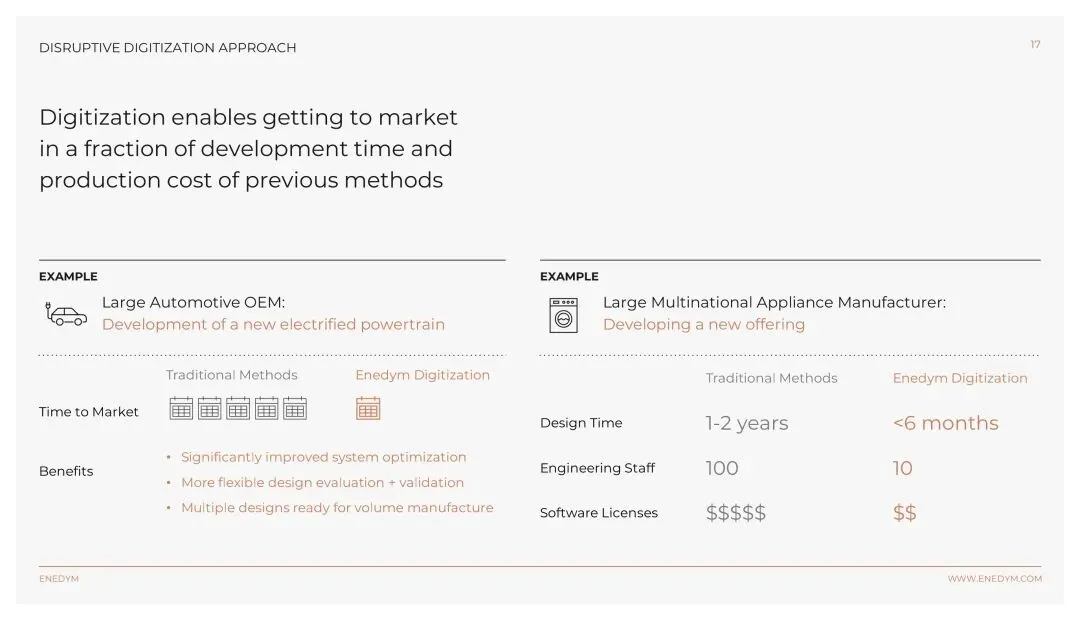Click the slide page number 17

(x=1035, y=45)
